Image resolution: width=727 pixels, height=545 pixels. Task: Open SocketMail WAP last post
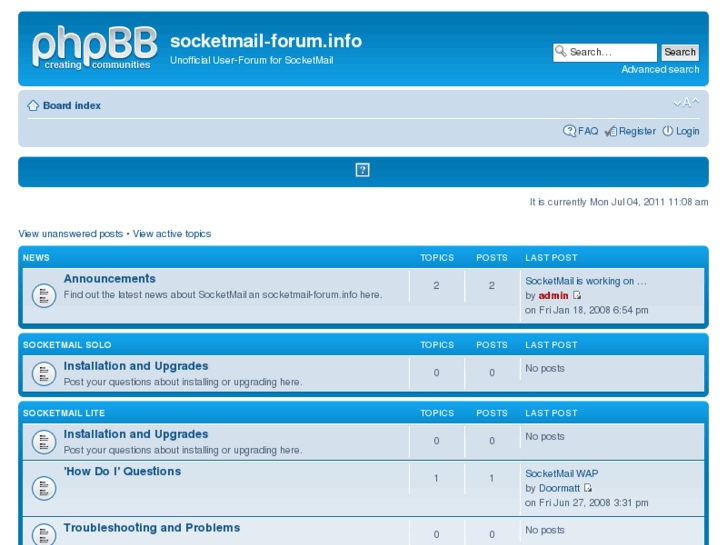pyautogui.click(x=561, y=474)
